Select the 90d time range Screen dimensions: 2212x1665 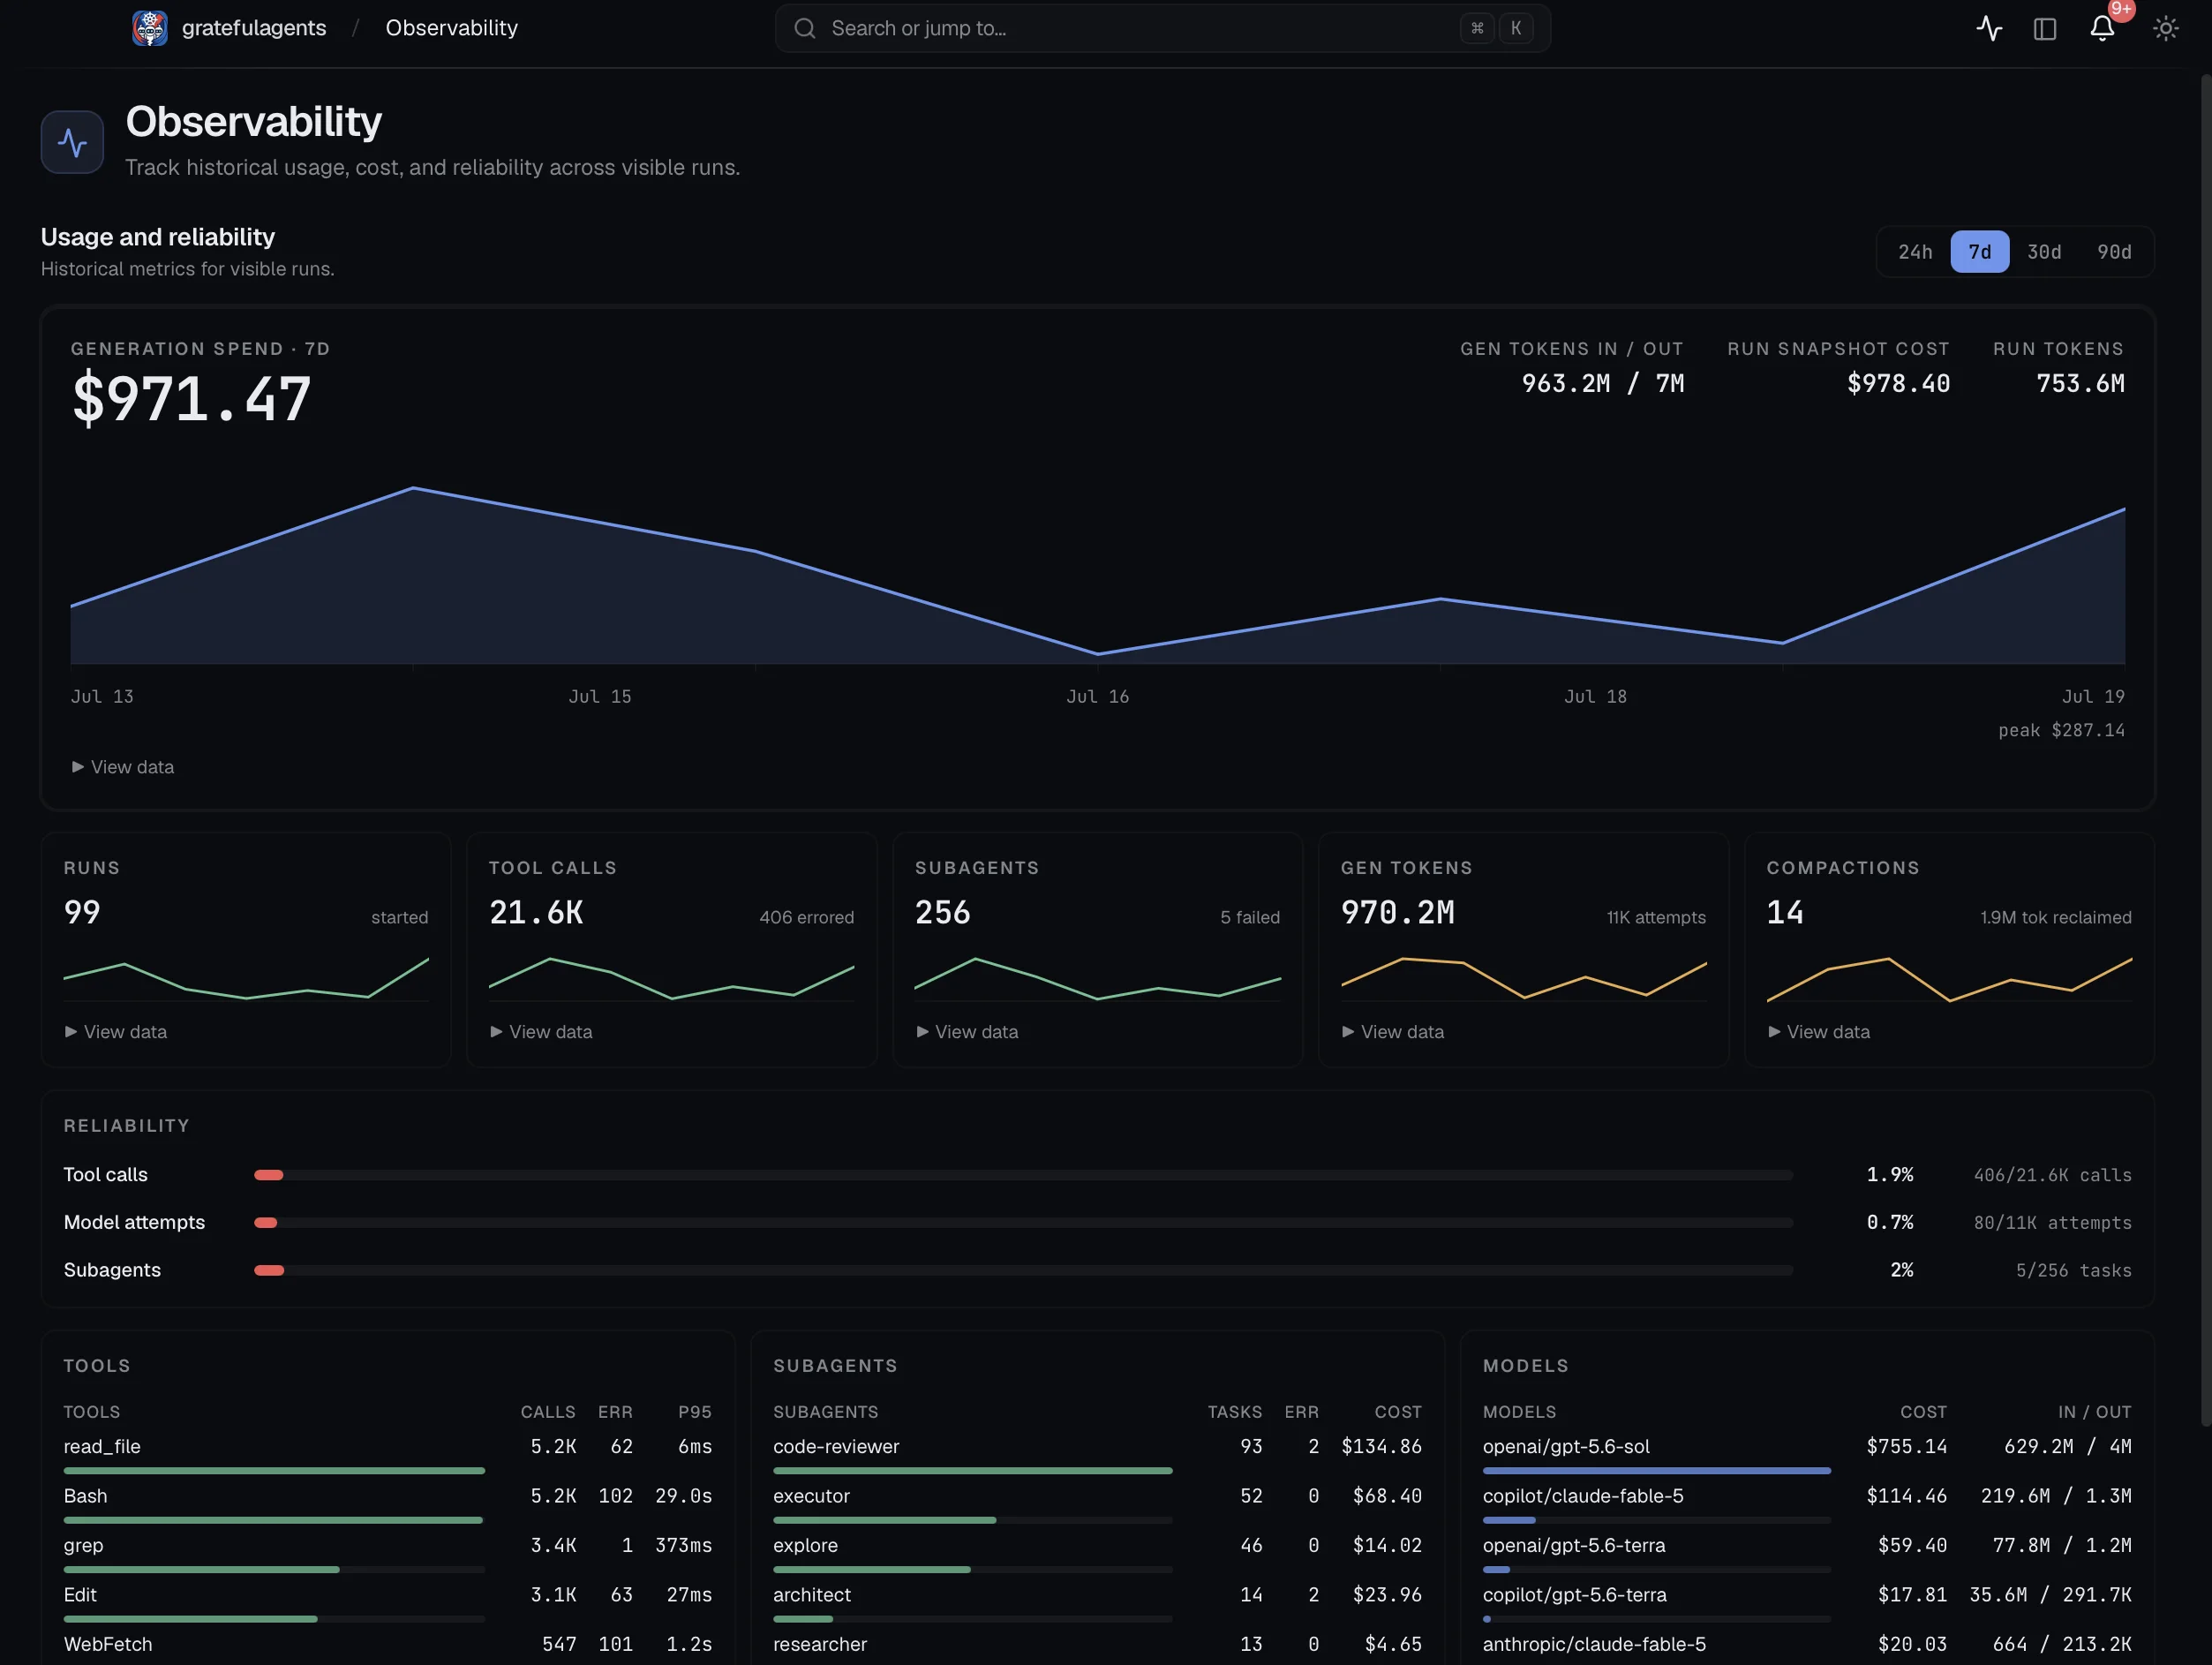2114,252
